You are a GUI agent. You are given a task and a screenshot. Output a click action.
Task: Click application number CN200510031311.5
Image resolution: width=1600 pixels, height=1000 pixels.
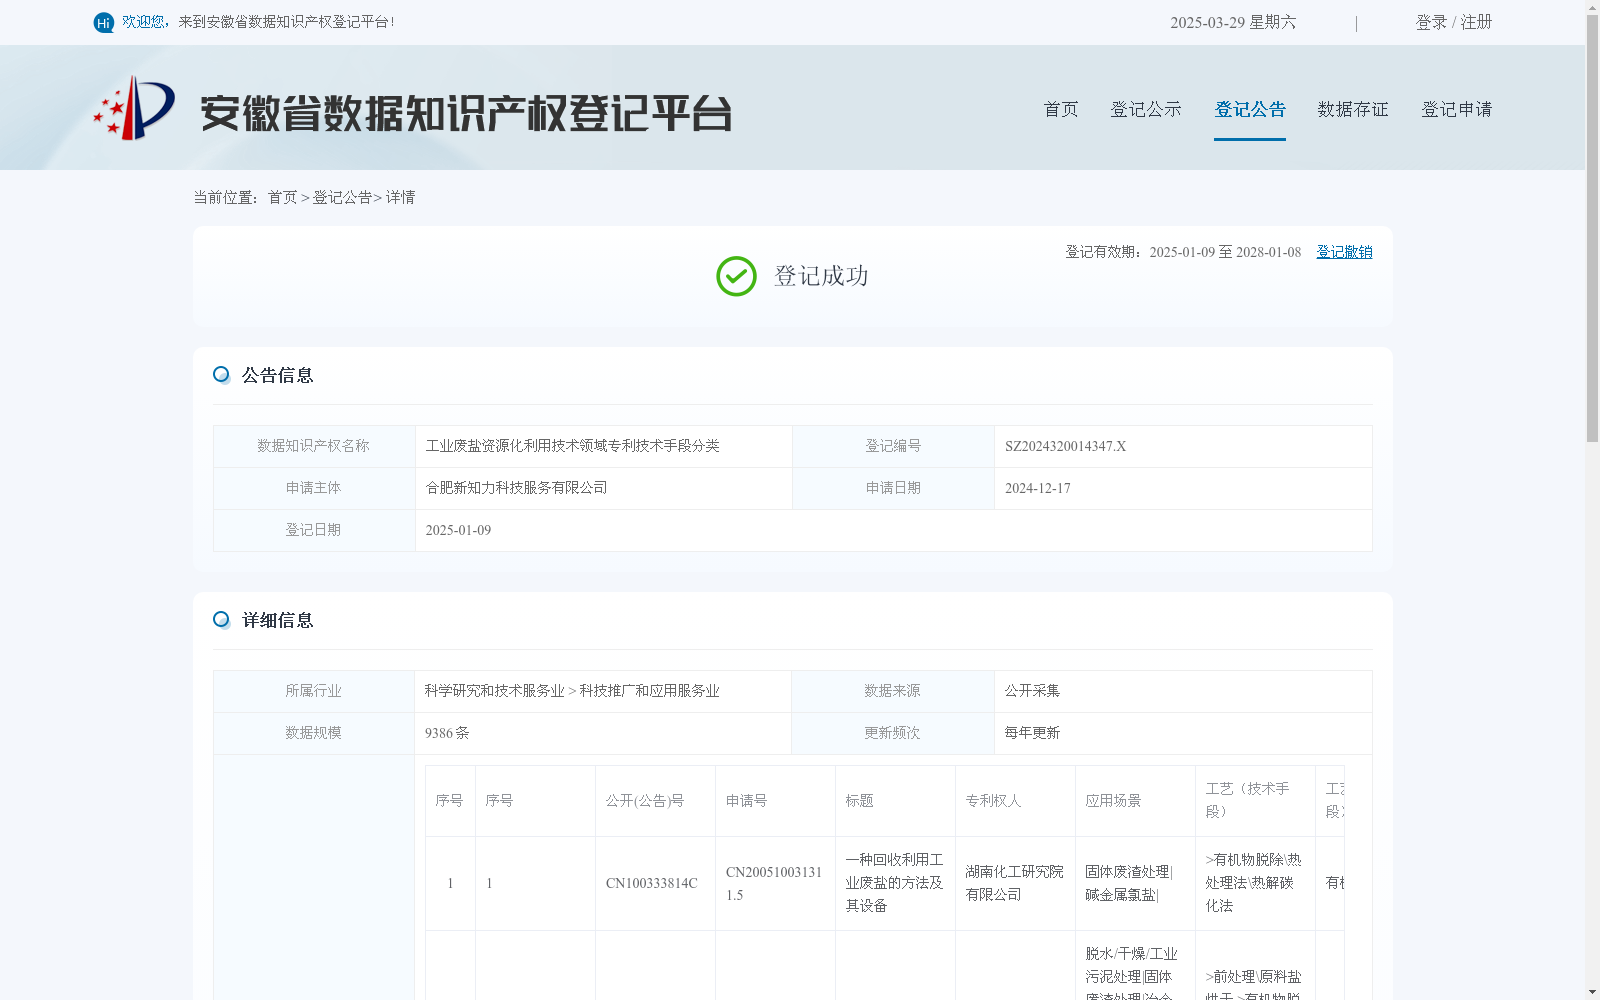[x=774, y=883]
